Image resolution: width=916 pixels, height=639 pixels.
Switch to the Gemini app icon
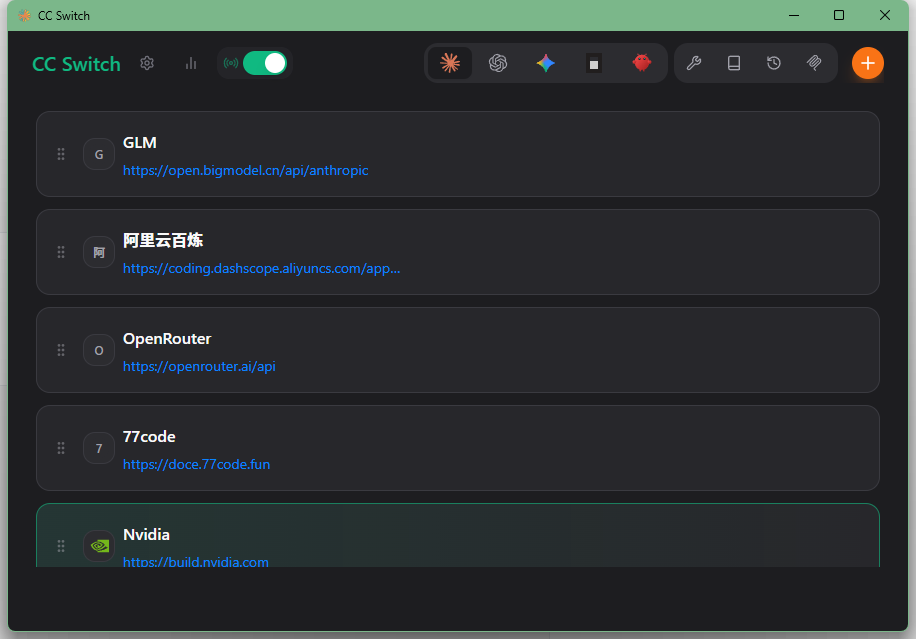545,63
